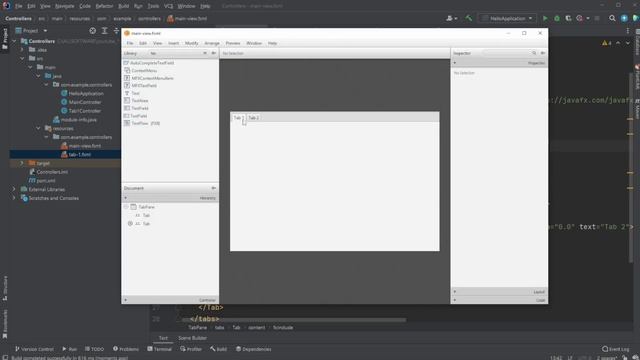640x360 pixels.
Task: Run with Coverage icon in IntelliJ toolbar
Action: 568,18
